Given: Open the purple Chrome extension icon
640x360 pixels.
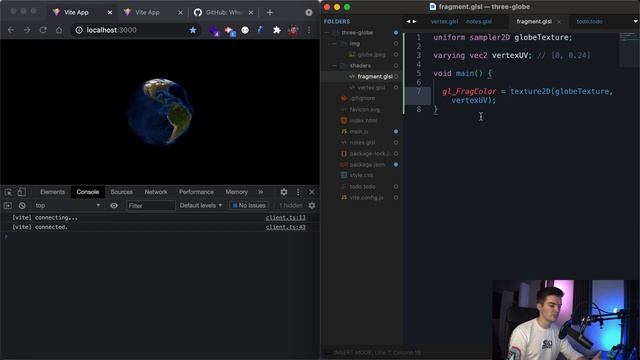Looking at the screenshot, I should [x=214, y=31].
